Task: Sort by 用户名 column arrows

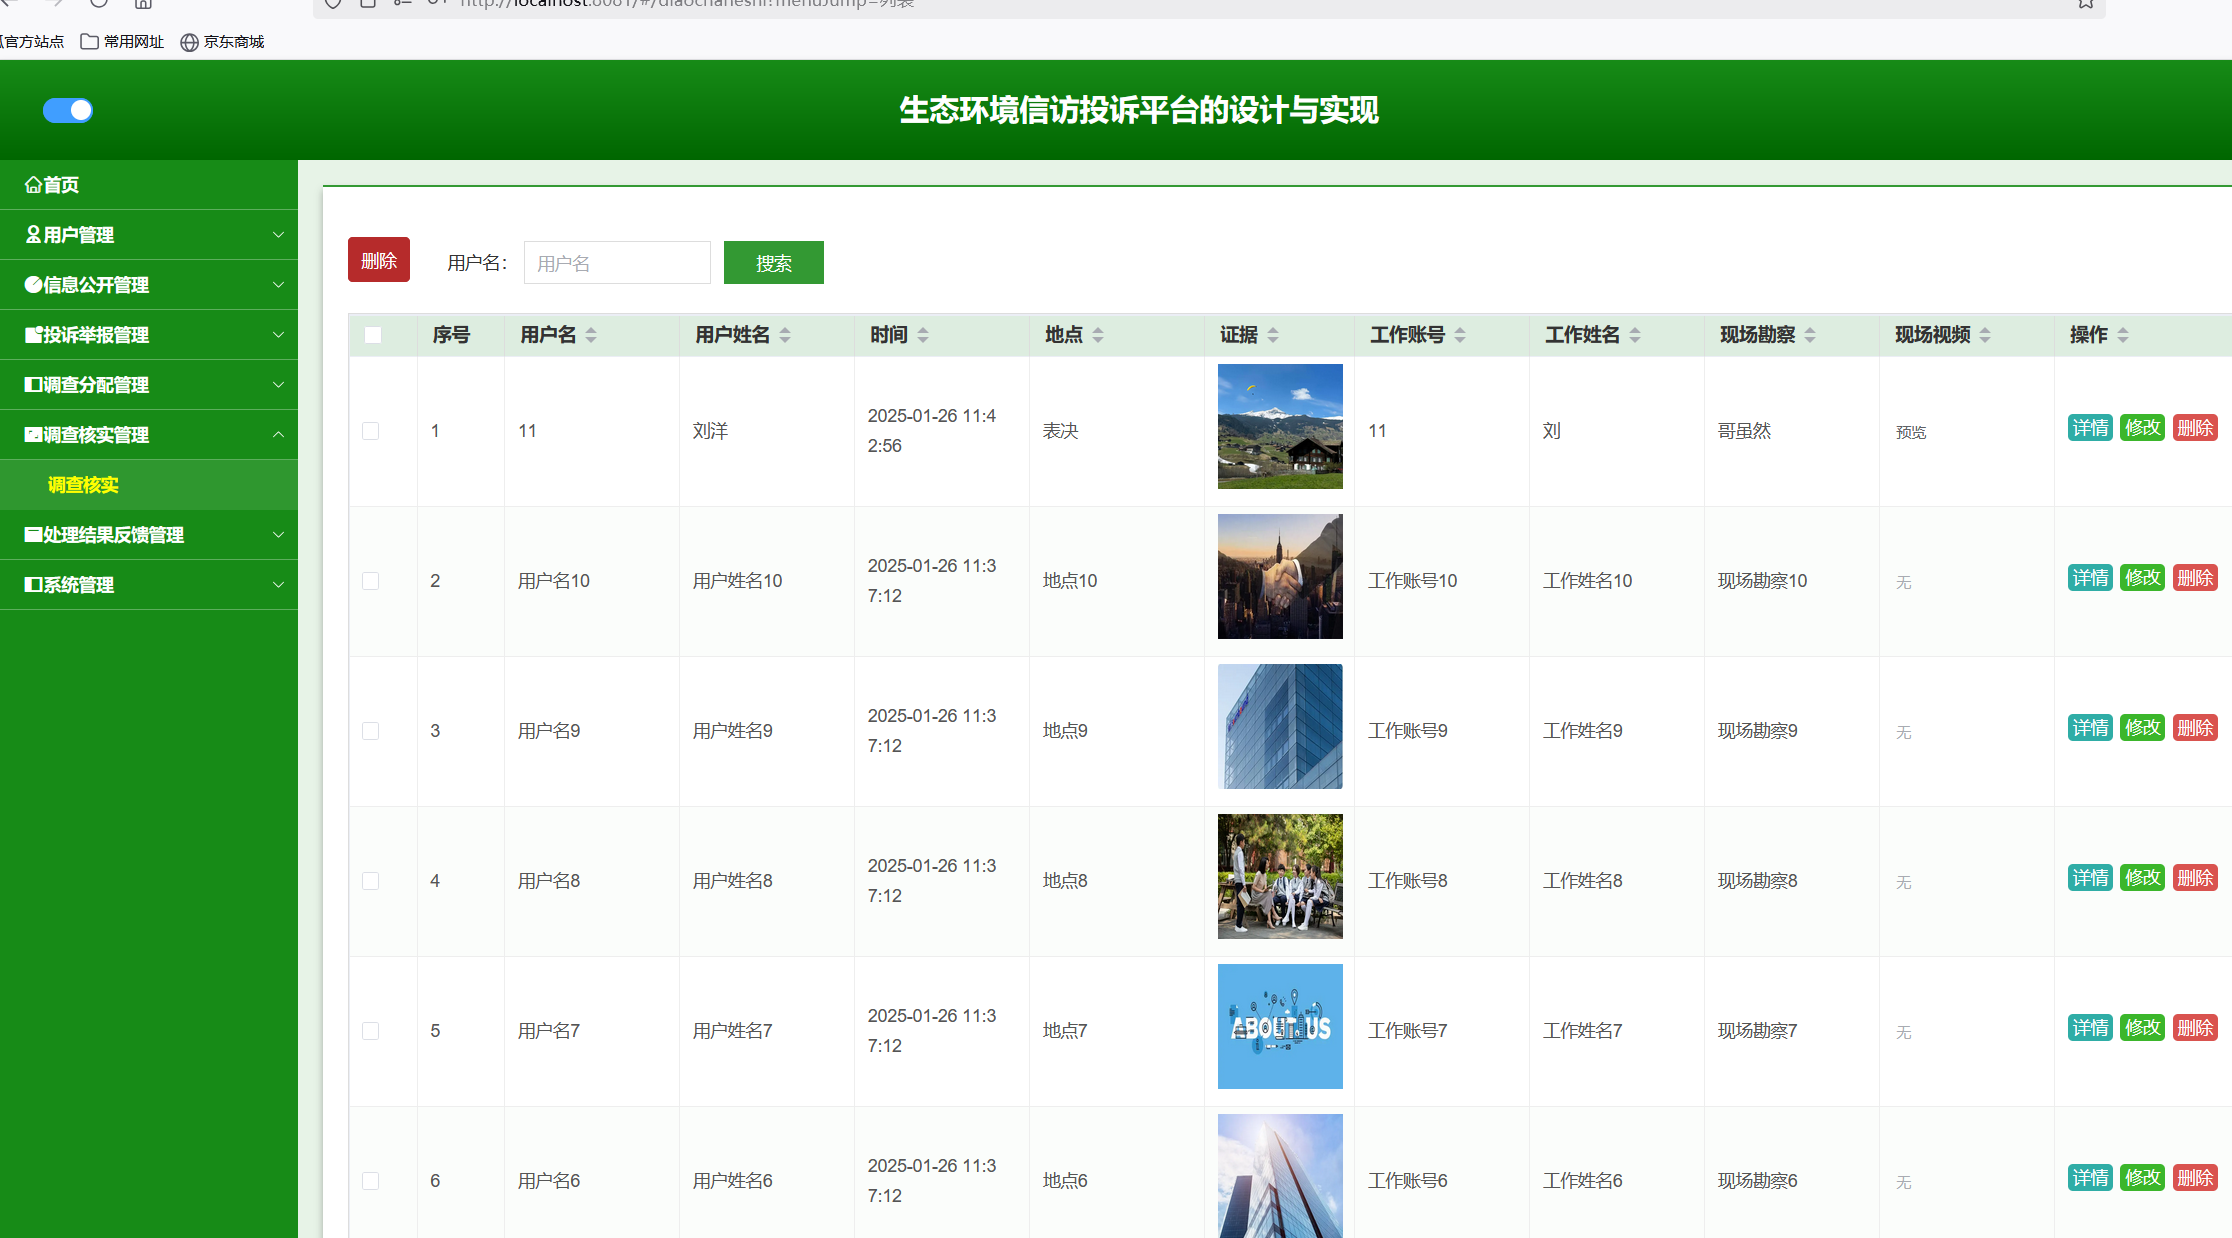Action: [x=591, y=335]
